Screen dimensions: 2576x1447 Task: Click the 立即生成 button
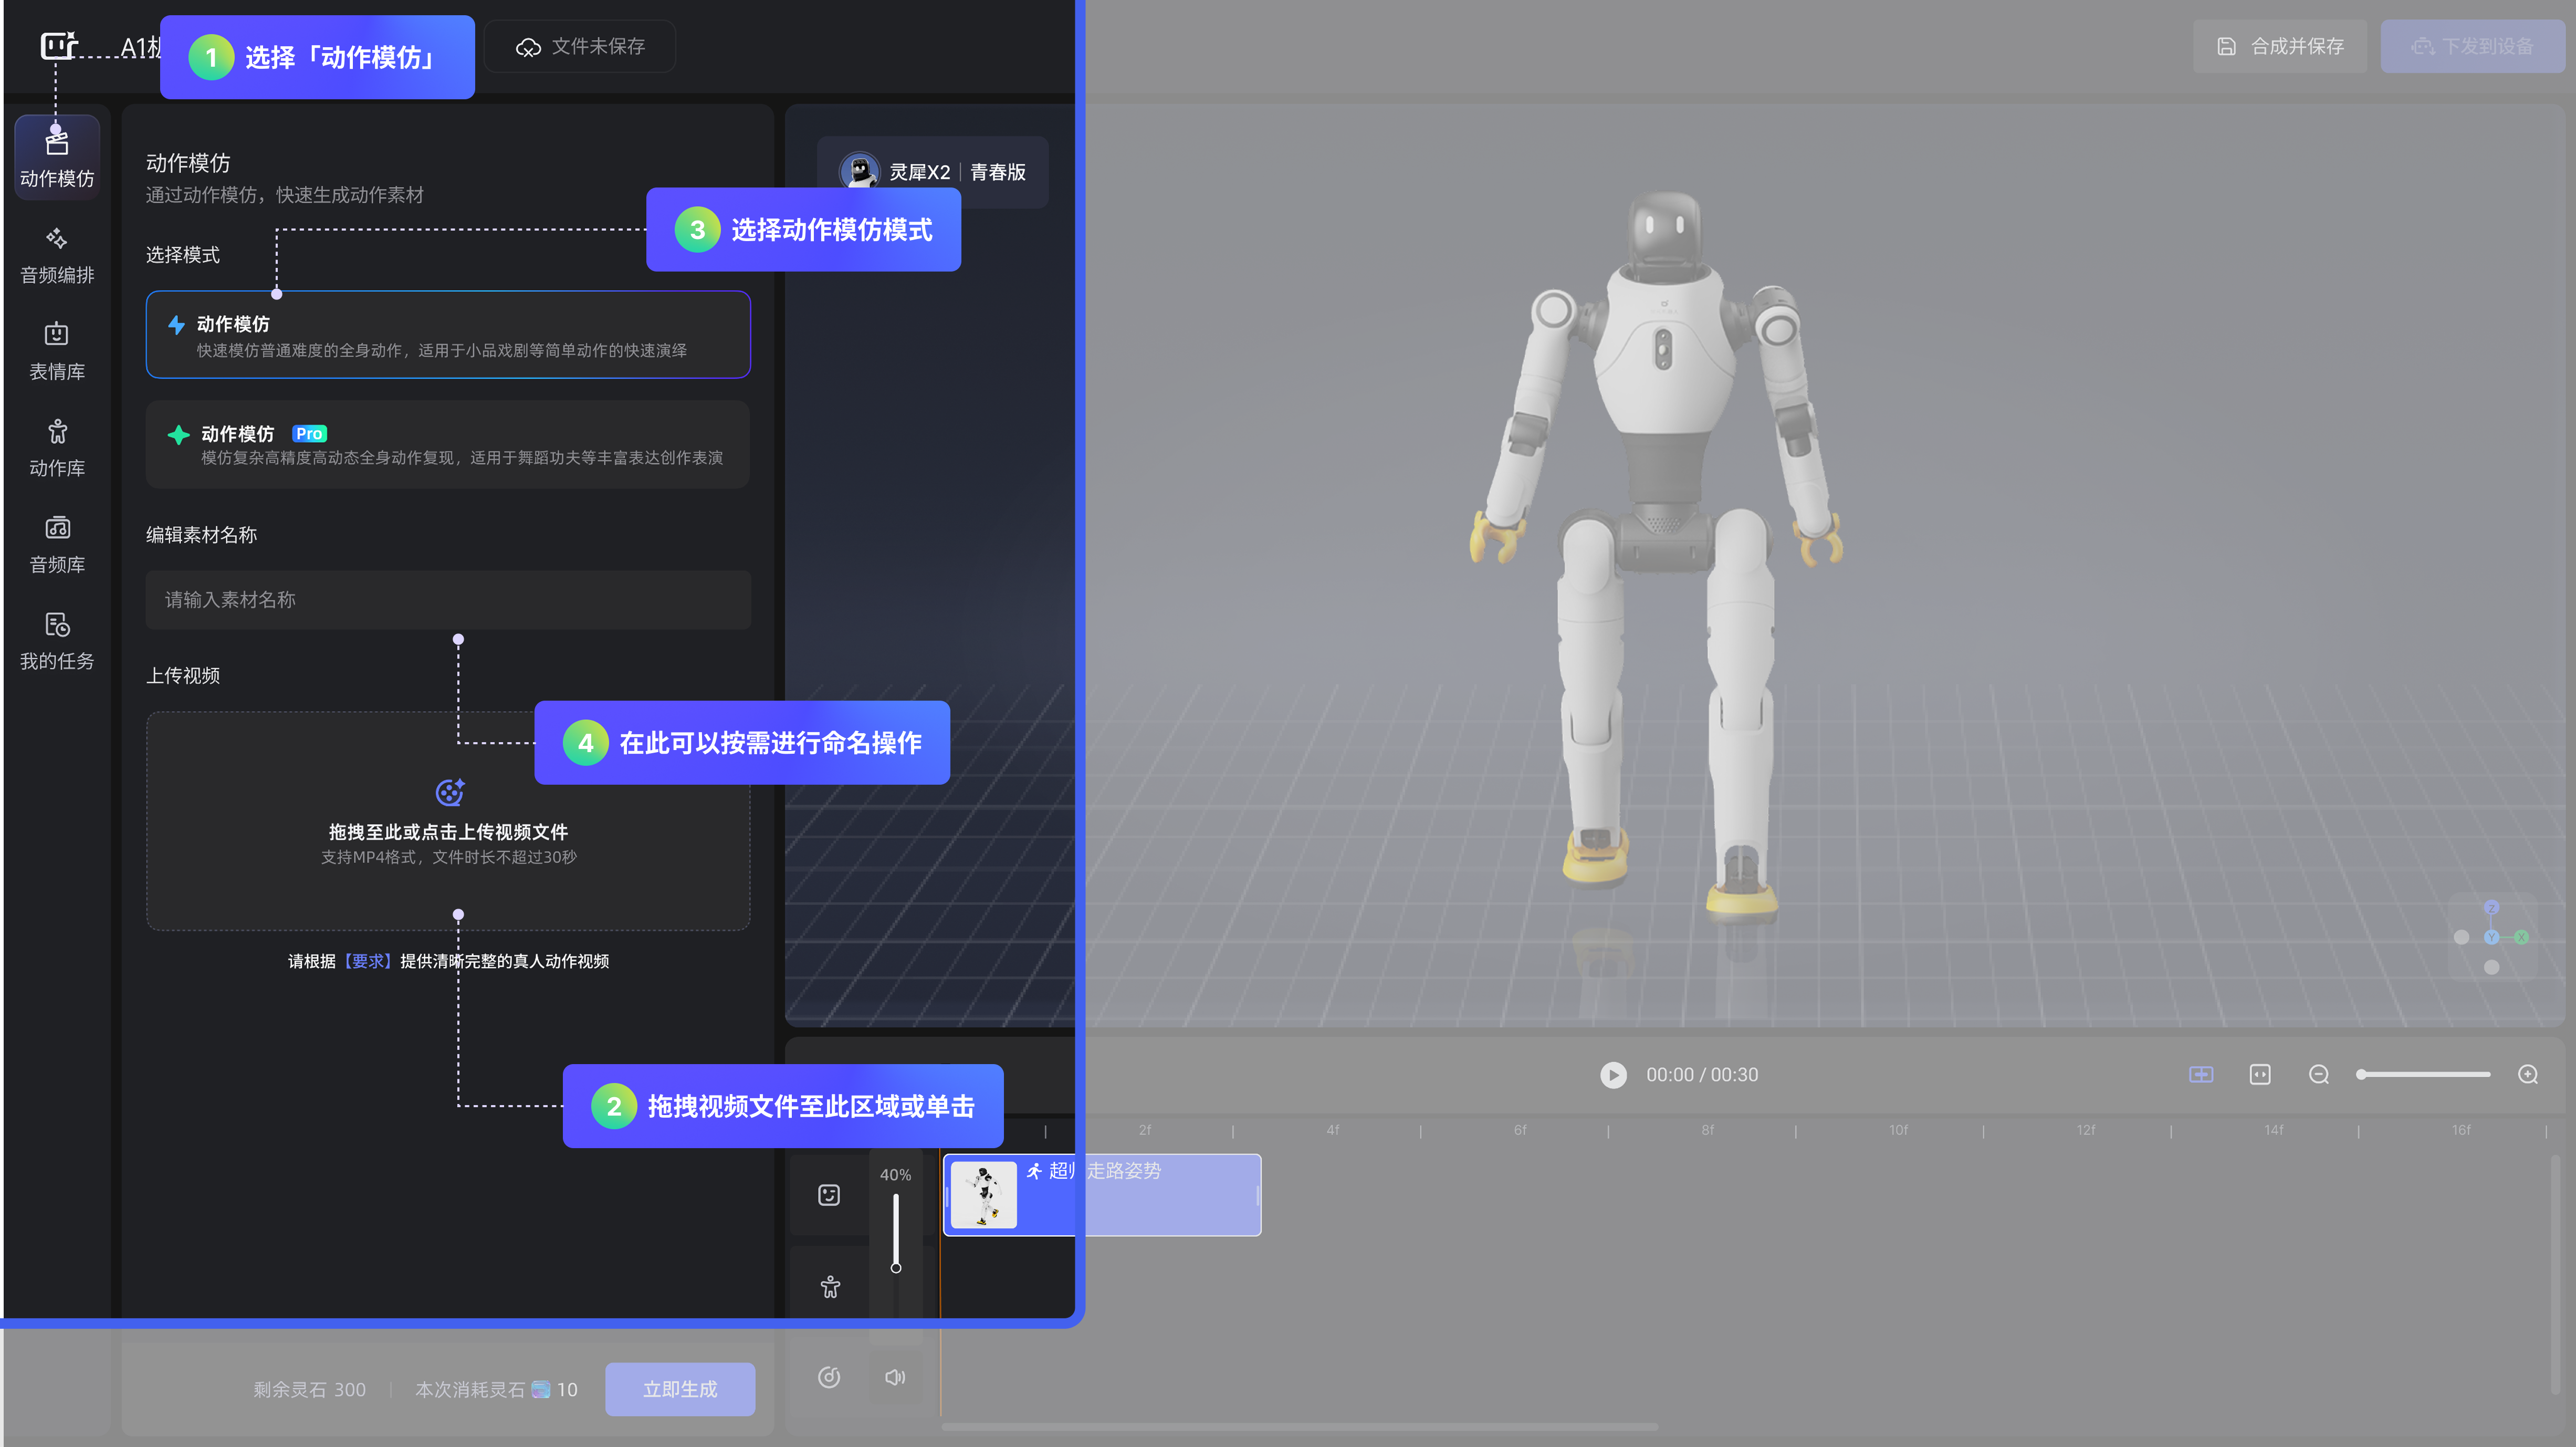point(680,1389)
